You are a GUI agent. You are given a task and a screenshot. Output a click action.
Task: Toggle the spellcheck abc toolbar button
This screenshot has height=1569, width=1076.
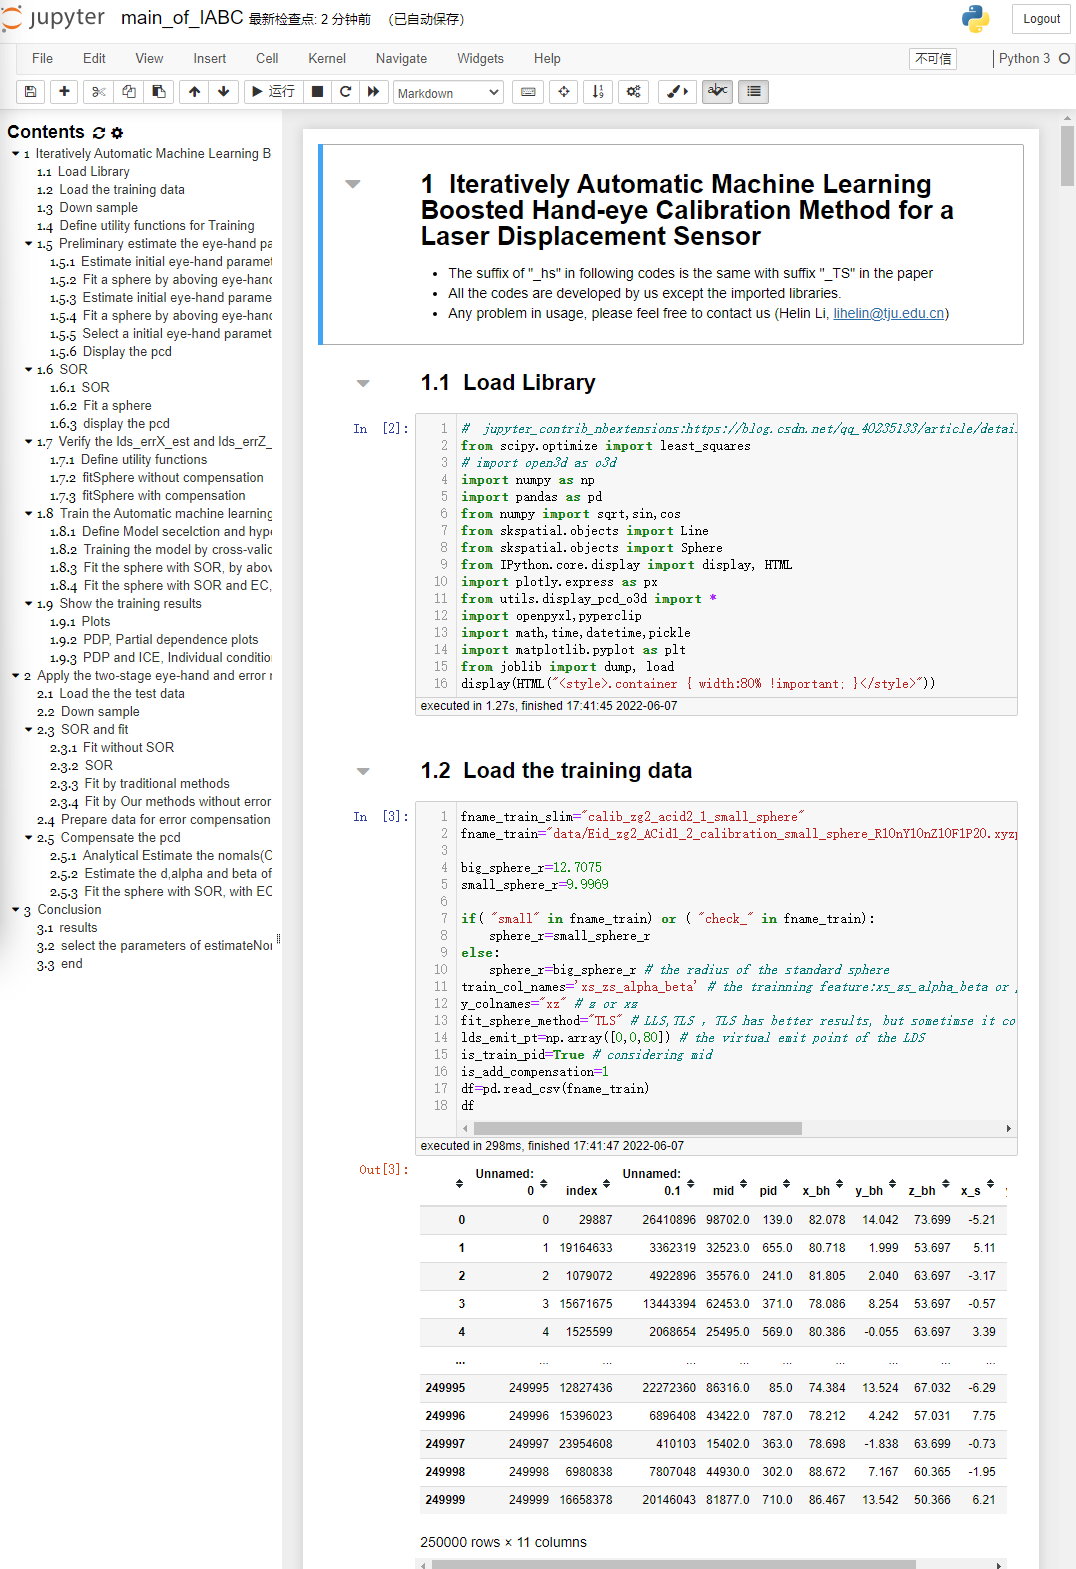(x=717, y=92)
